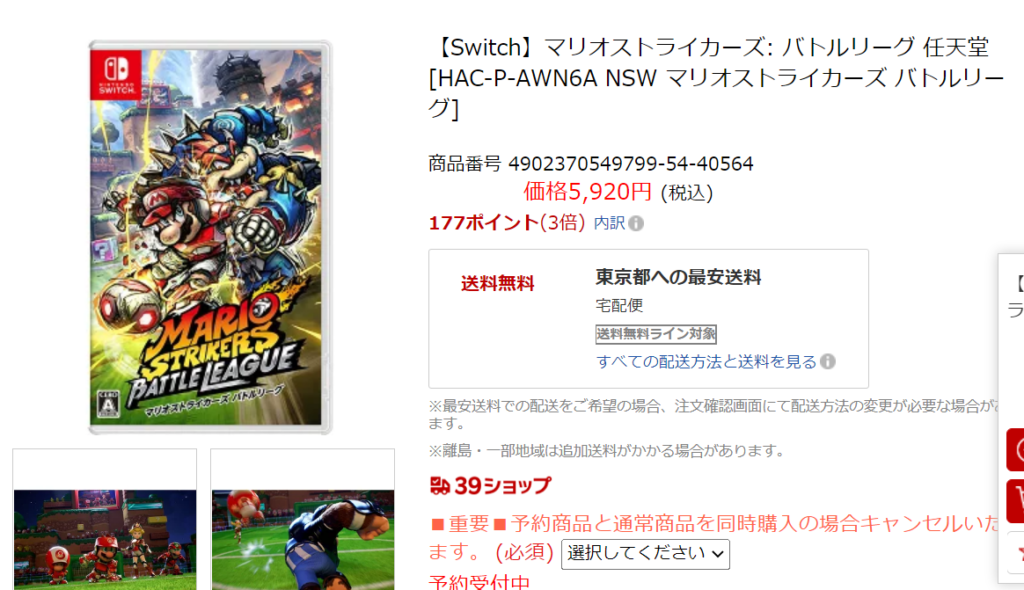Click the 177ポイント(3倍) points text
This screenshot has width=1024, height=590.
(507, 223)
